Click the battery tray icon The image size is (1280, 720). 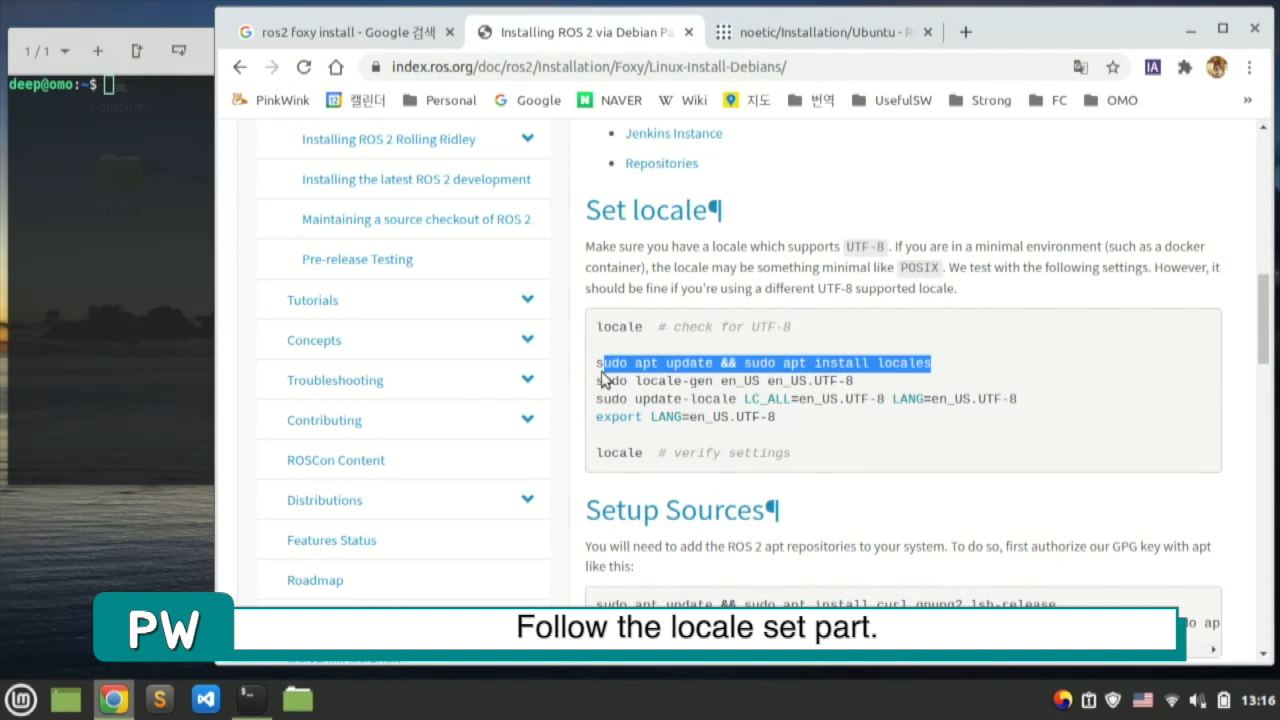point(1223,700)
